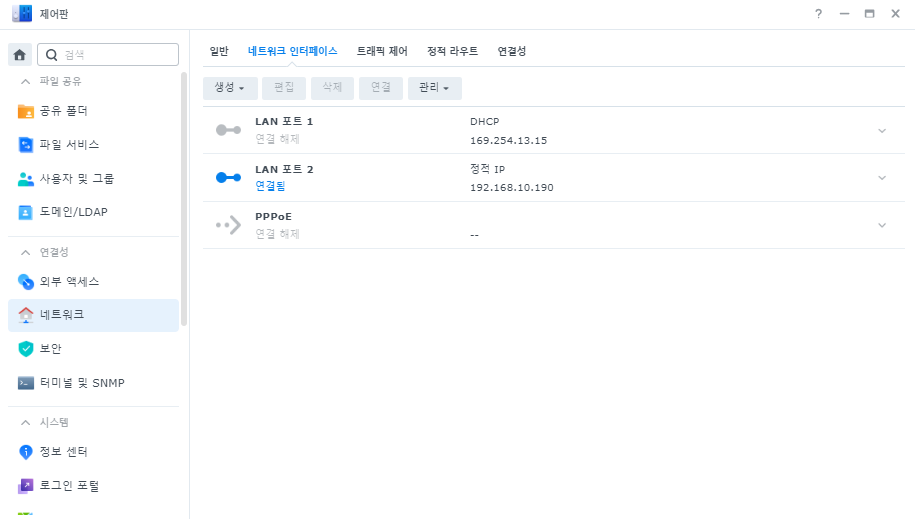Switch to 정적 라우트 tab
The image size is (915, 519).
pyautogui.click(x=452, y=51)
